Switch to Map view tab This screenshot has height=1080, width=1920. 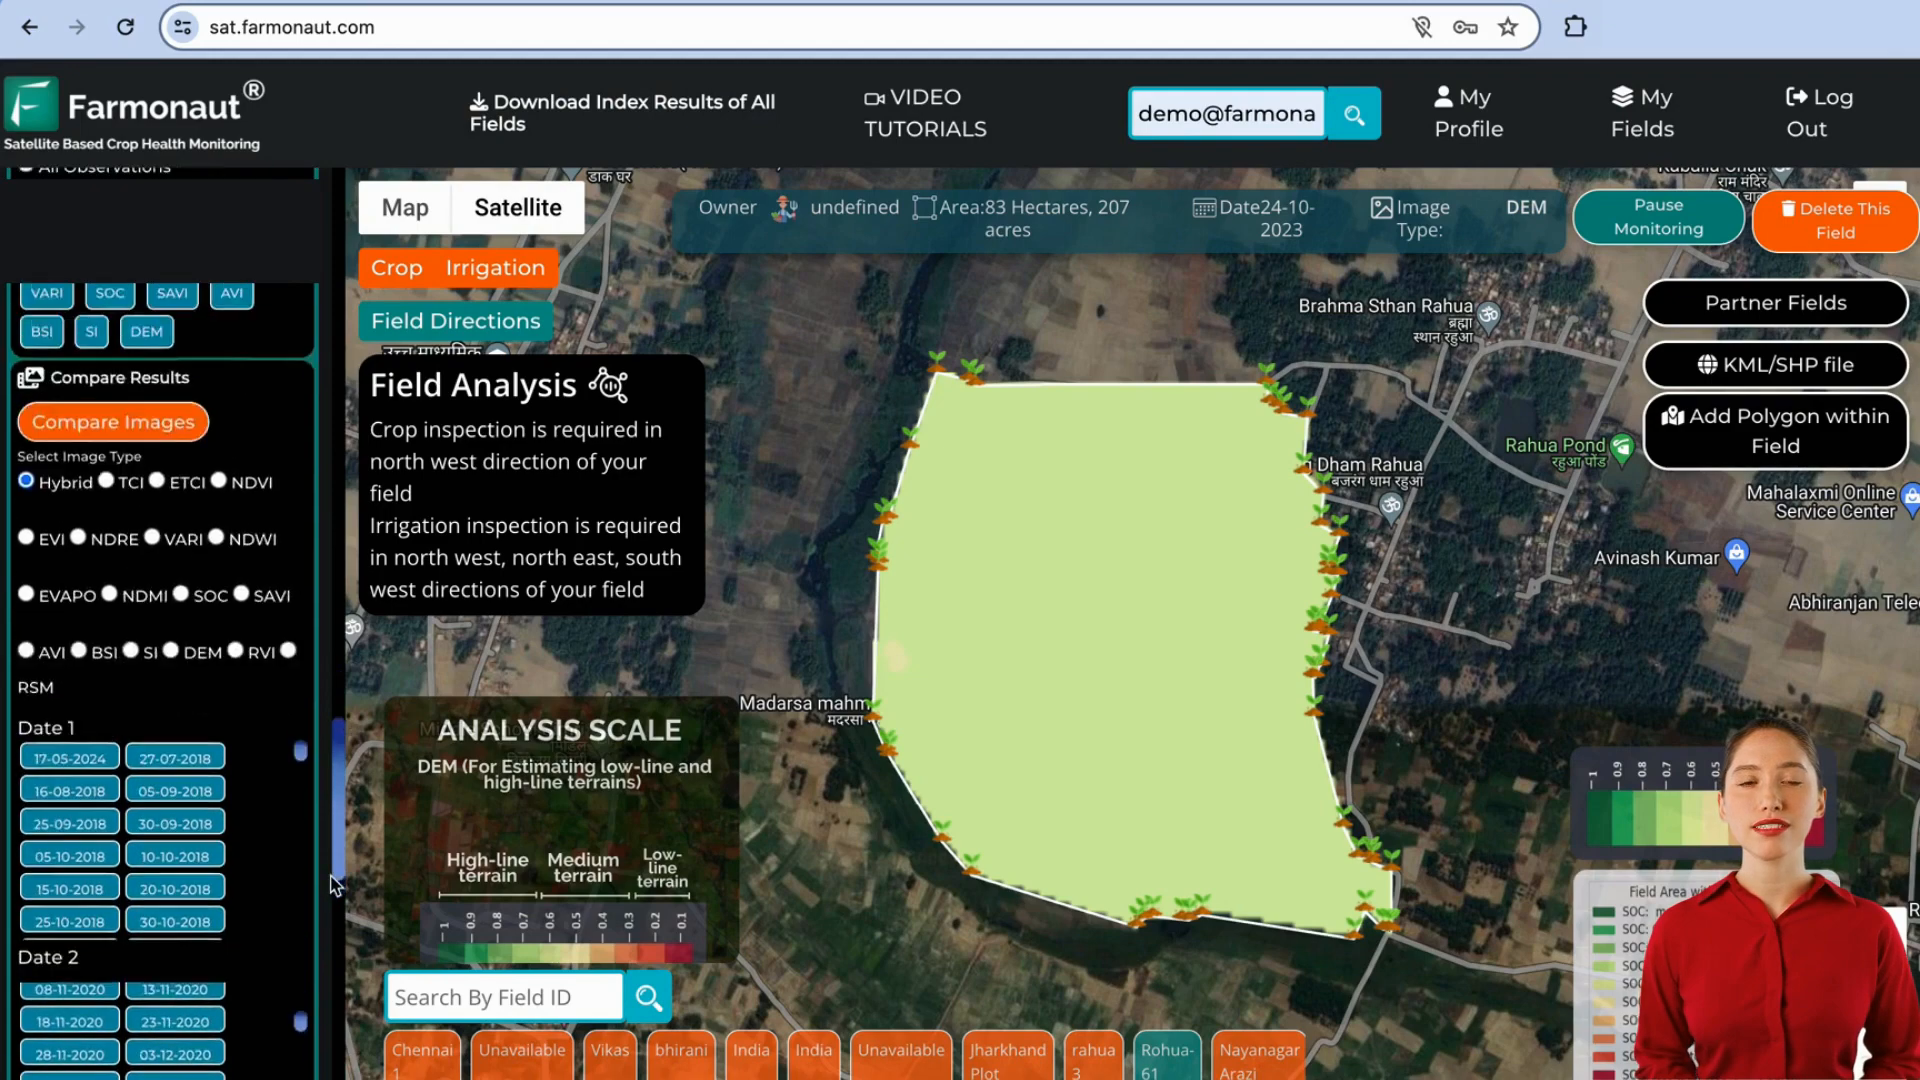(x=405, y=208)
